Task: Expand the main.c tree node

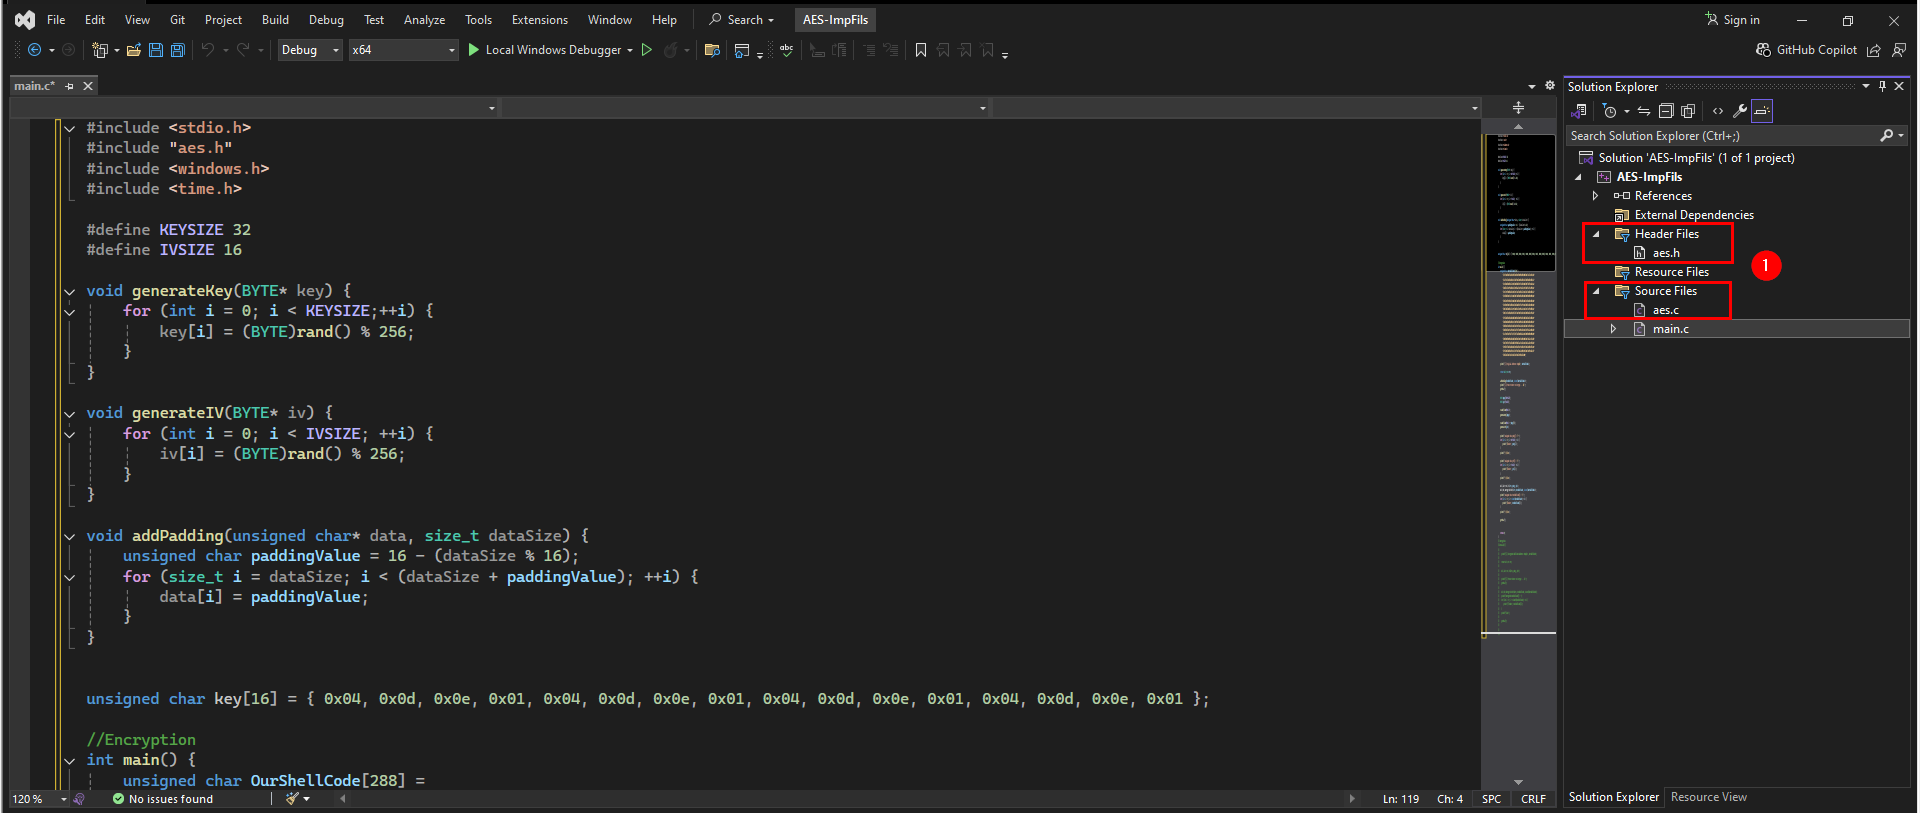Action: point(1613,329)
